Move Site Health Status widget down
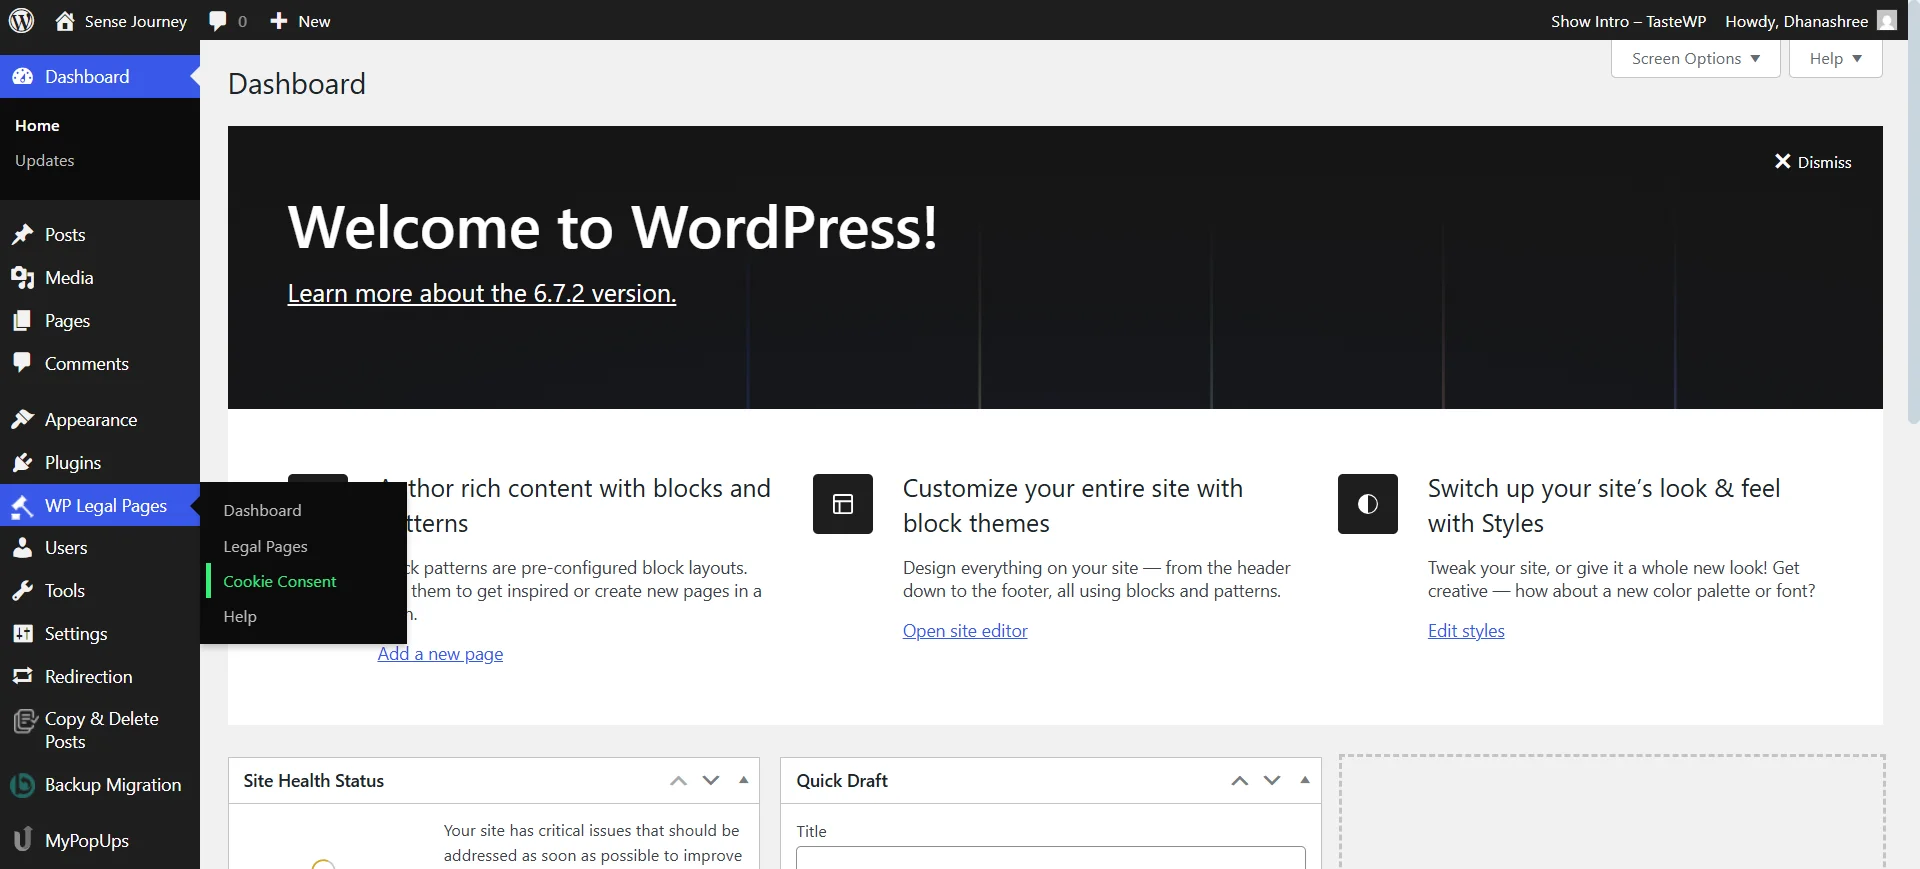 tap(711, 781)
